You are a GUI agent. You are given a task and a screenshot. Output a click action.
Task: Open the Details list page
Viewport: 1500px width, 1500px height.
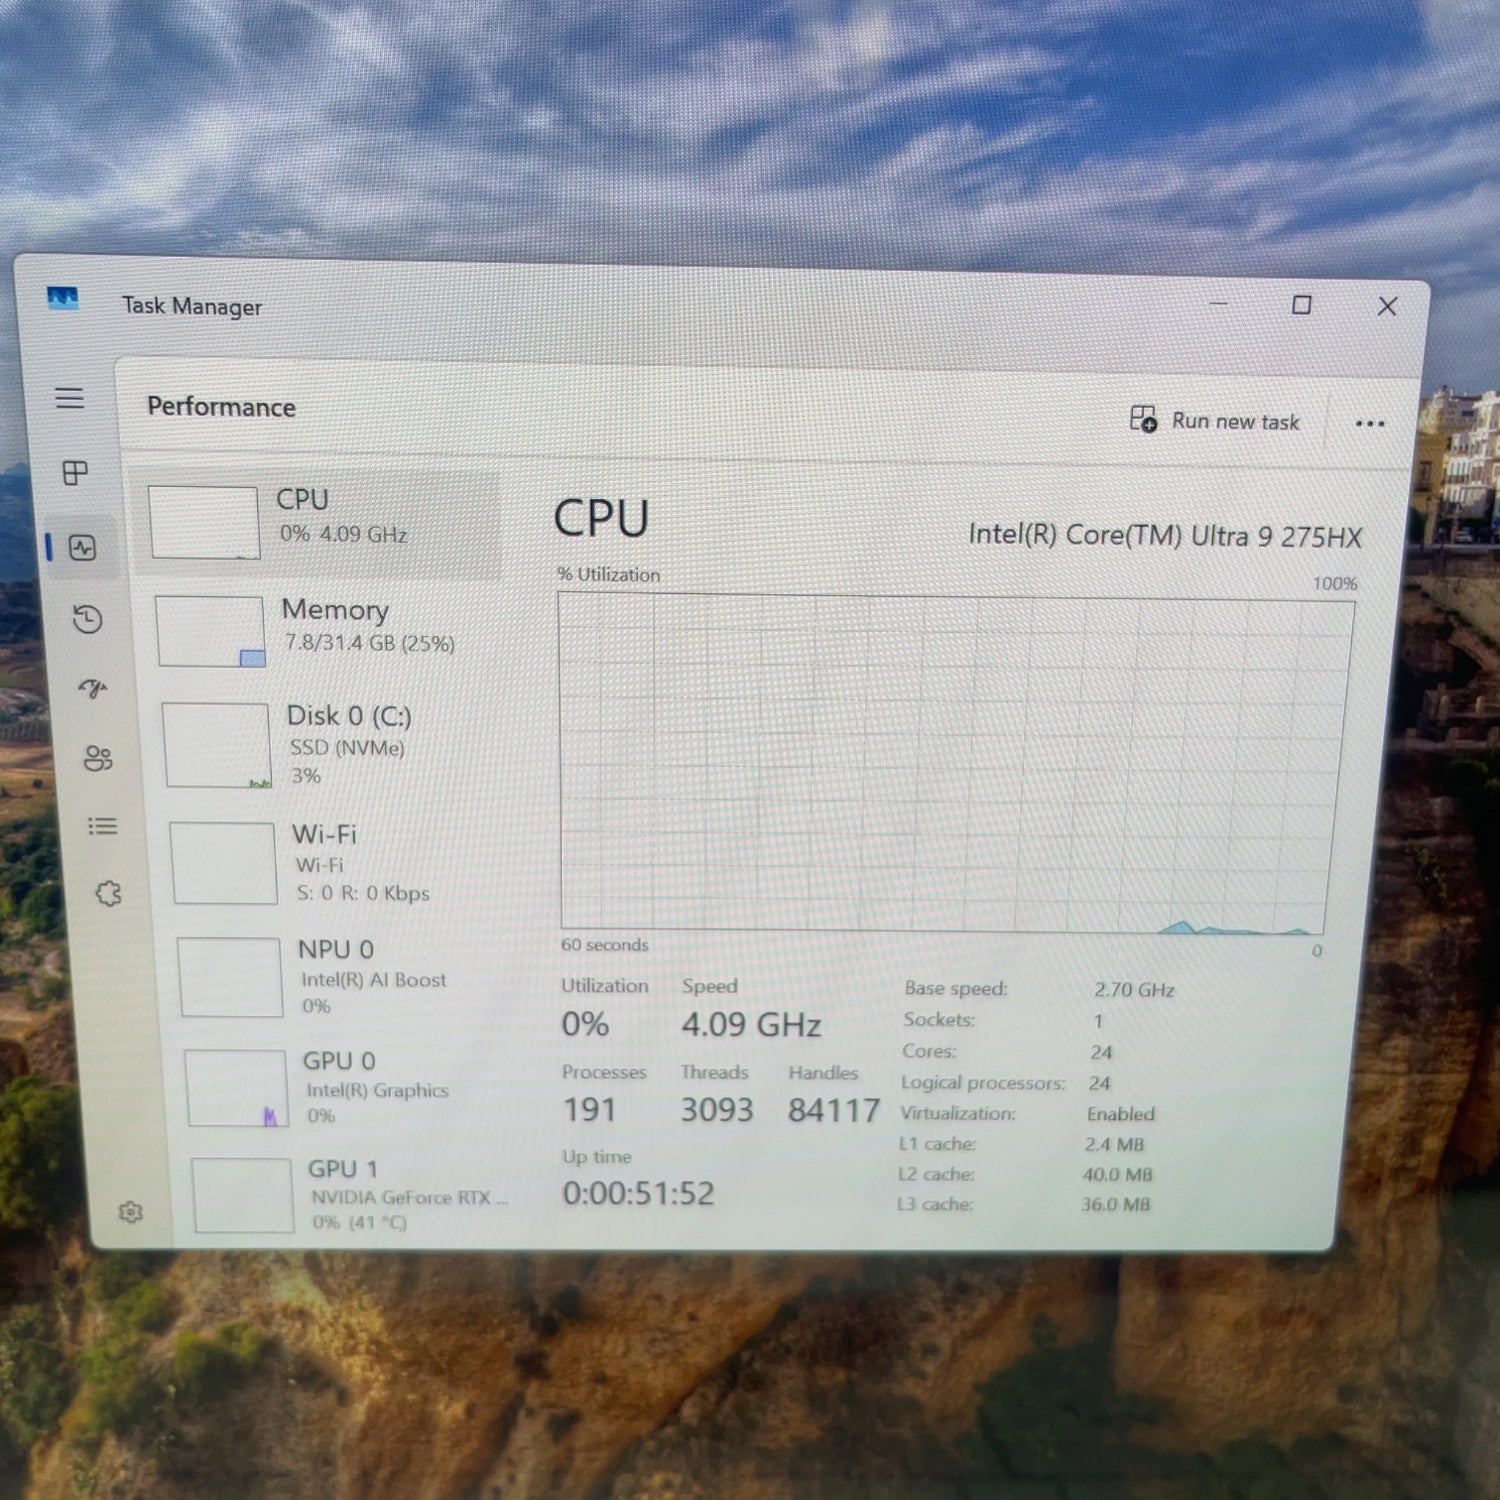tap(103, 826)
